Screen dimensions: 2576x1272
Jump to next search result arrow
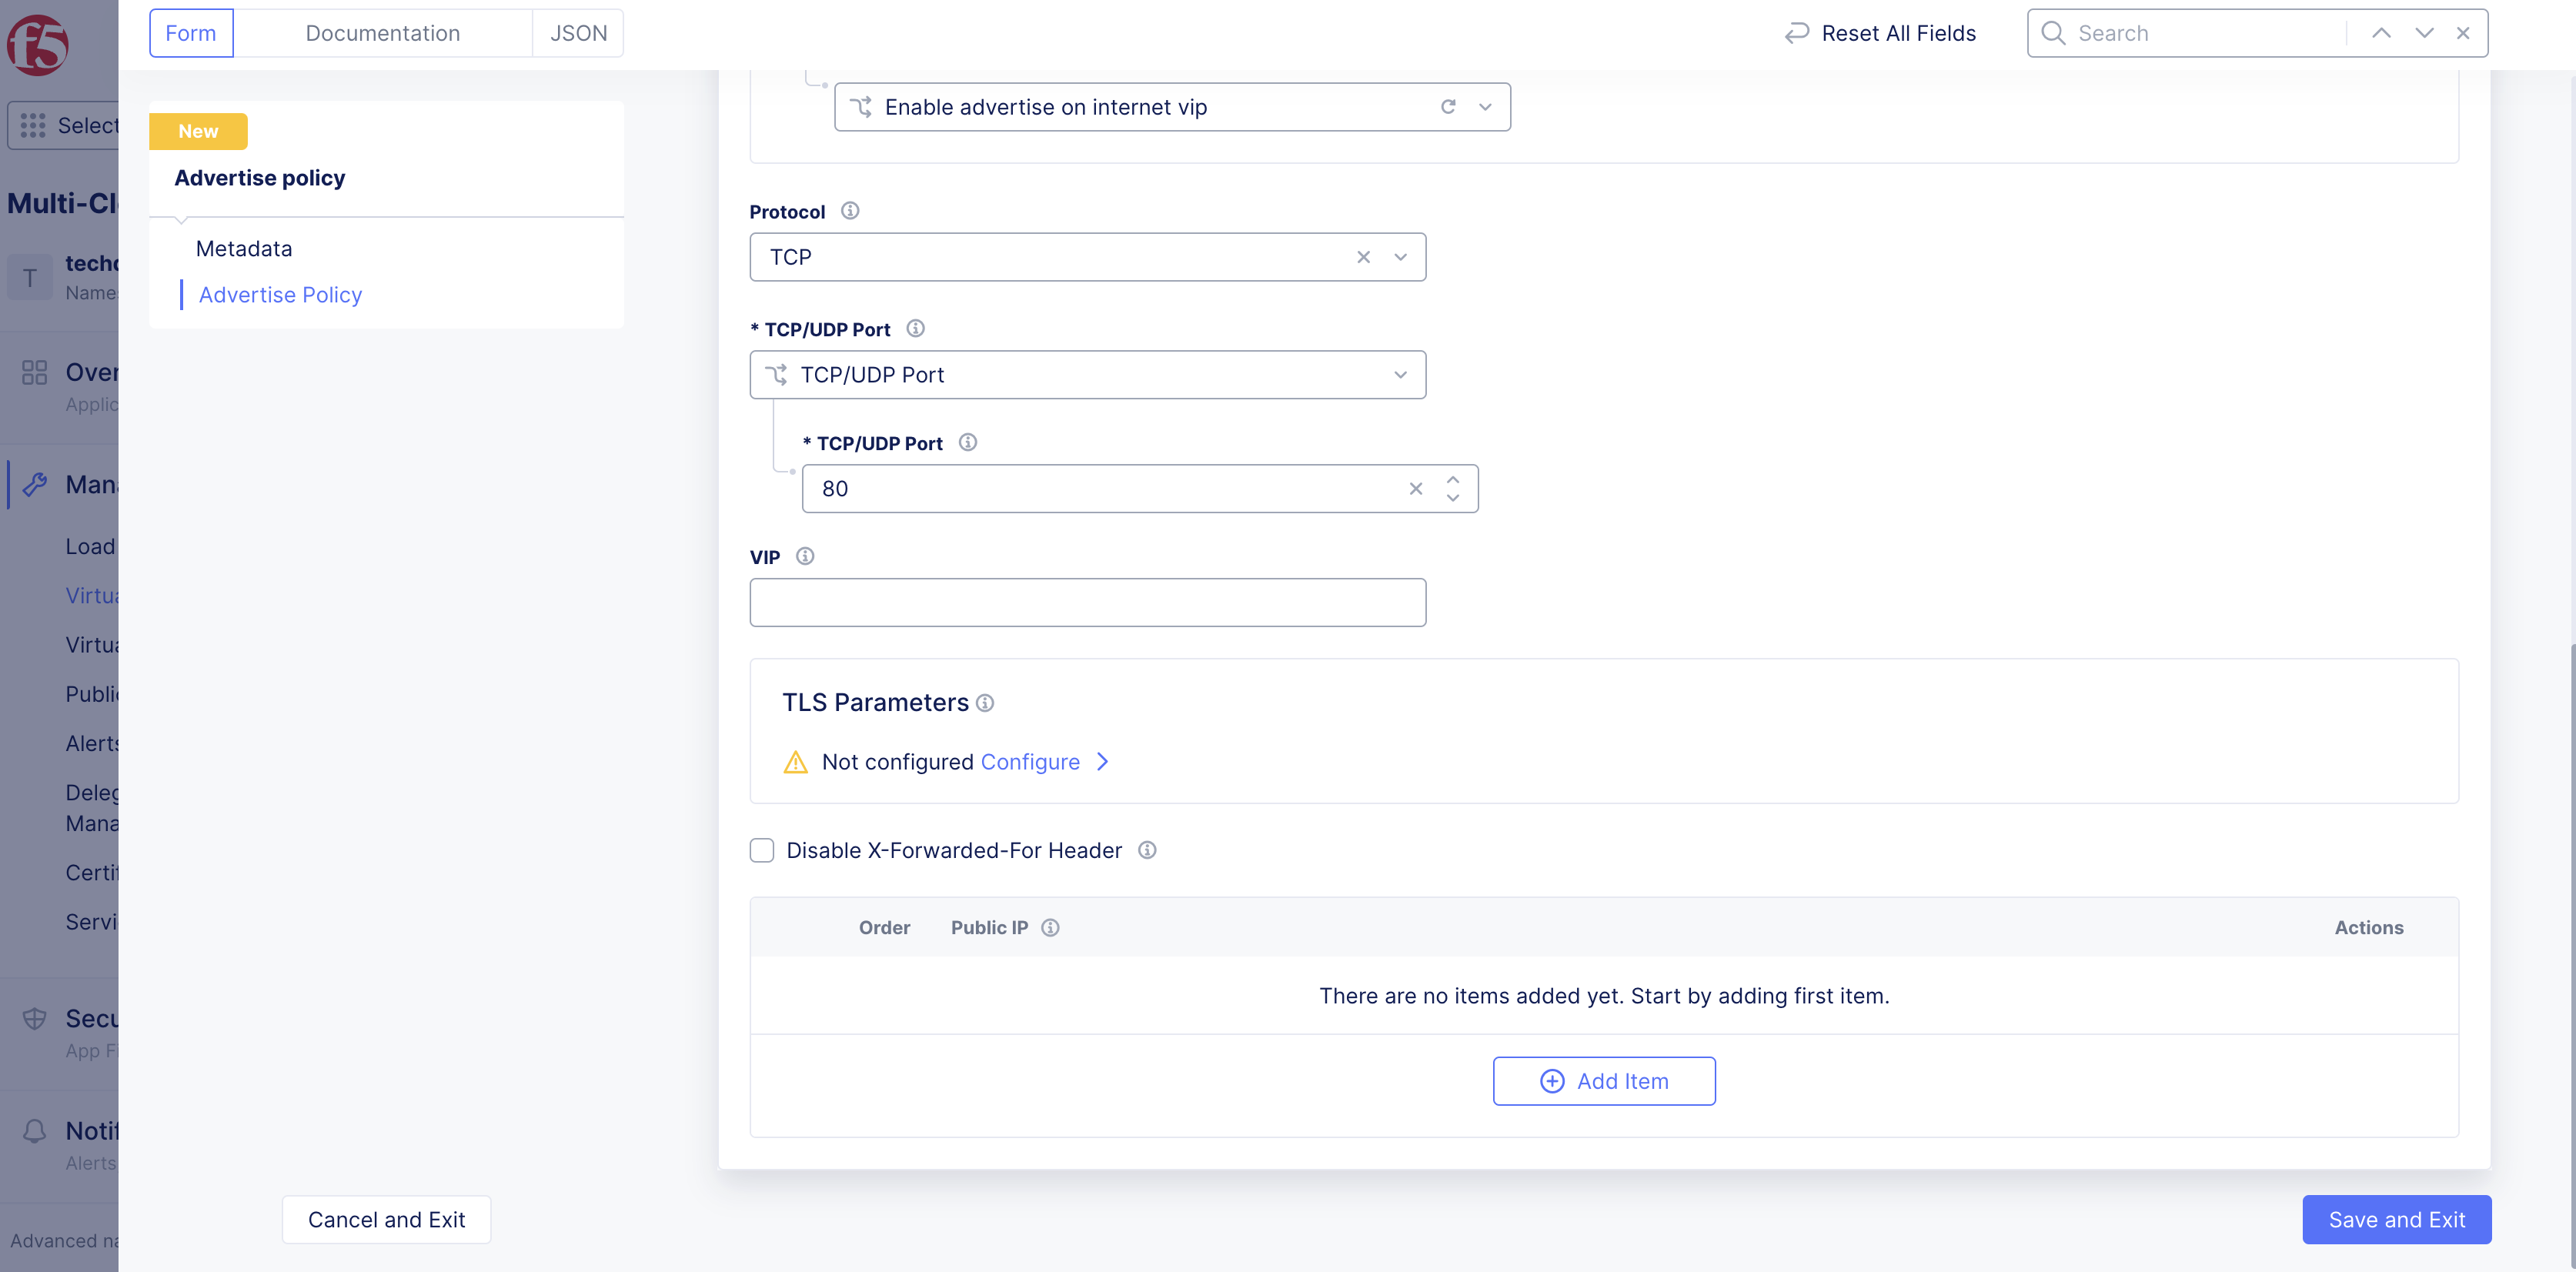tap(2424, 33)
